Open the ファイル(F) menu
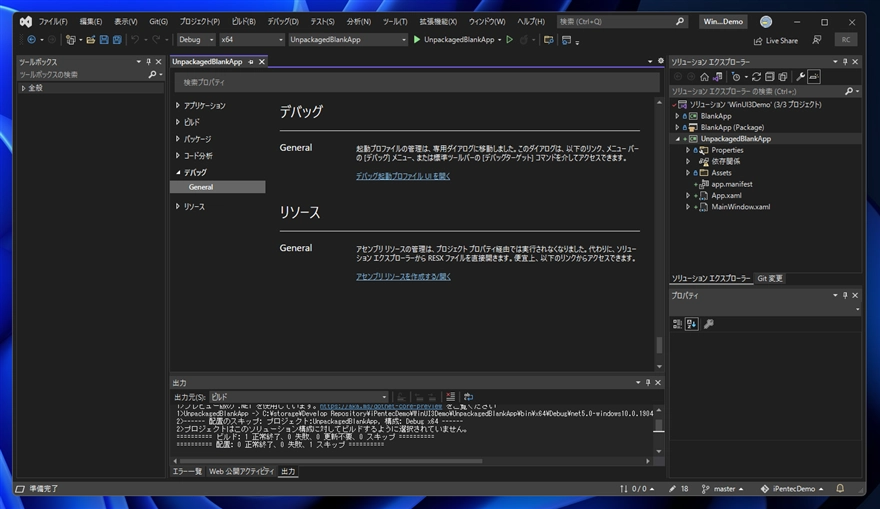The width and height of the screenshot is (880, 509). (x=53, y=21)
